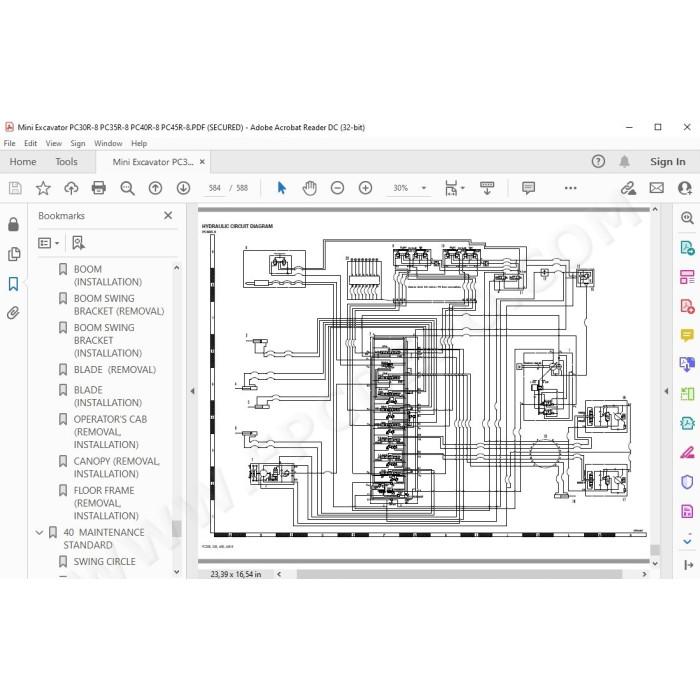The height and width of the screenshot is (700, 700).
Task: Click the Save file icon
Action: (x=15, y=188)
